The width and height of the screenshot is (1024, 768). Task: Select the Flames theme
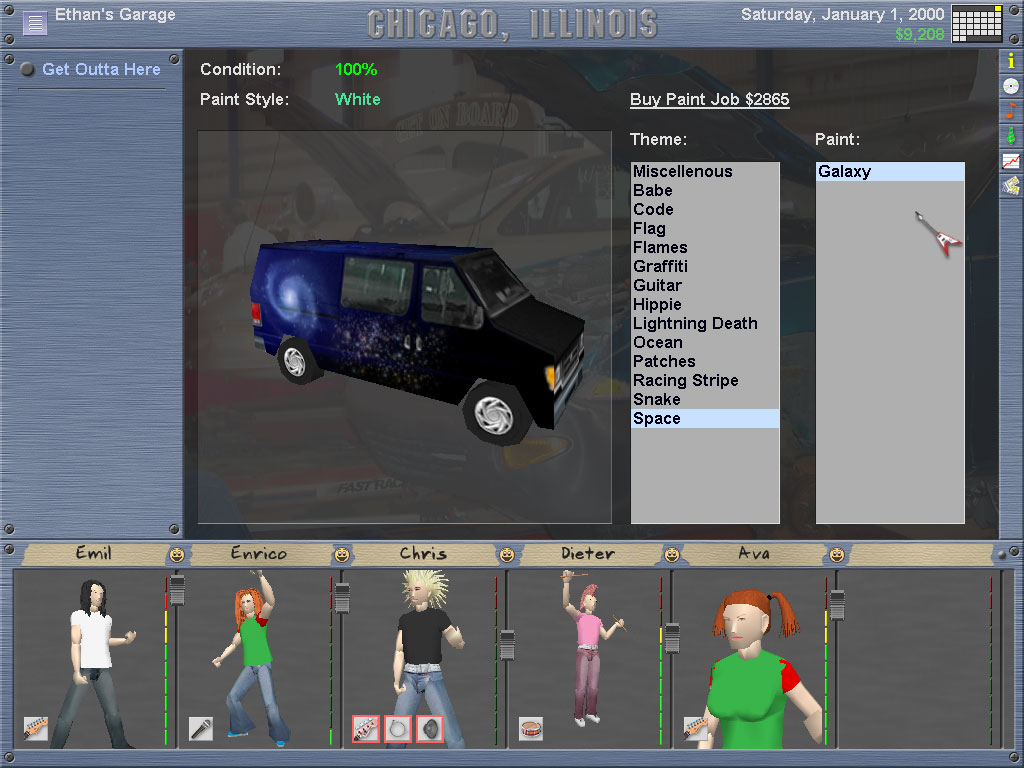click(660, 247)
